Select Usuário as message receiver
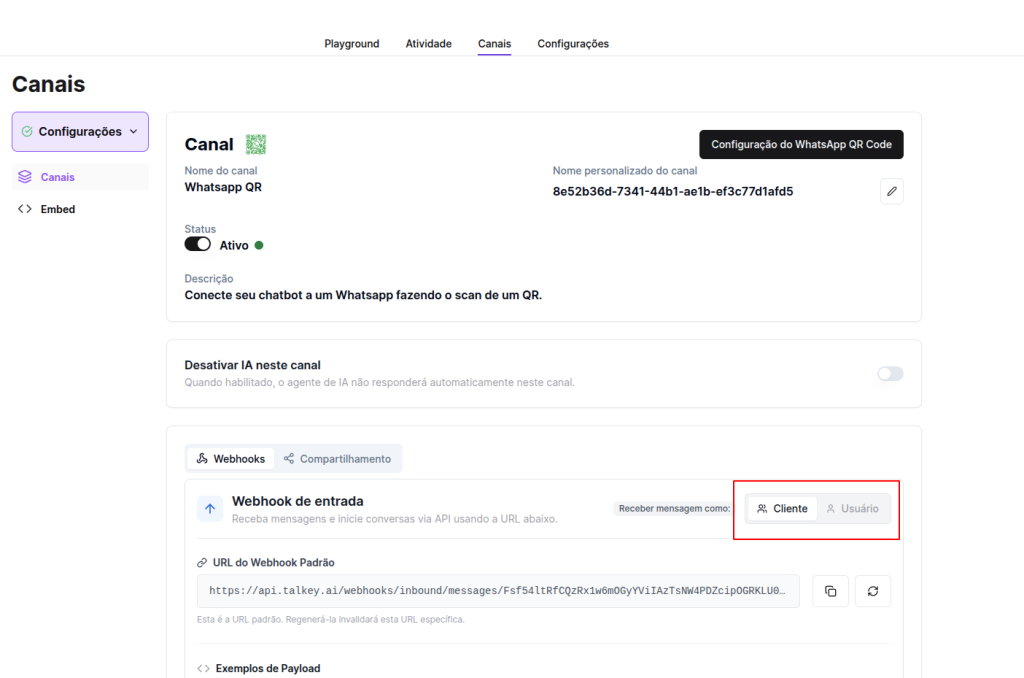 [853, 509]
